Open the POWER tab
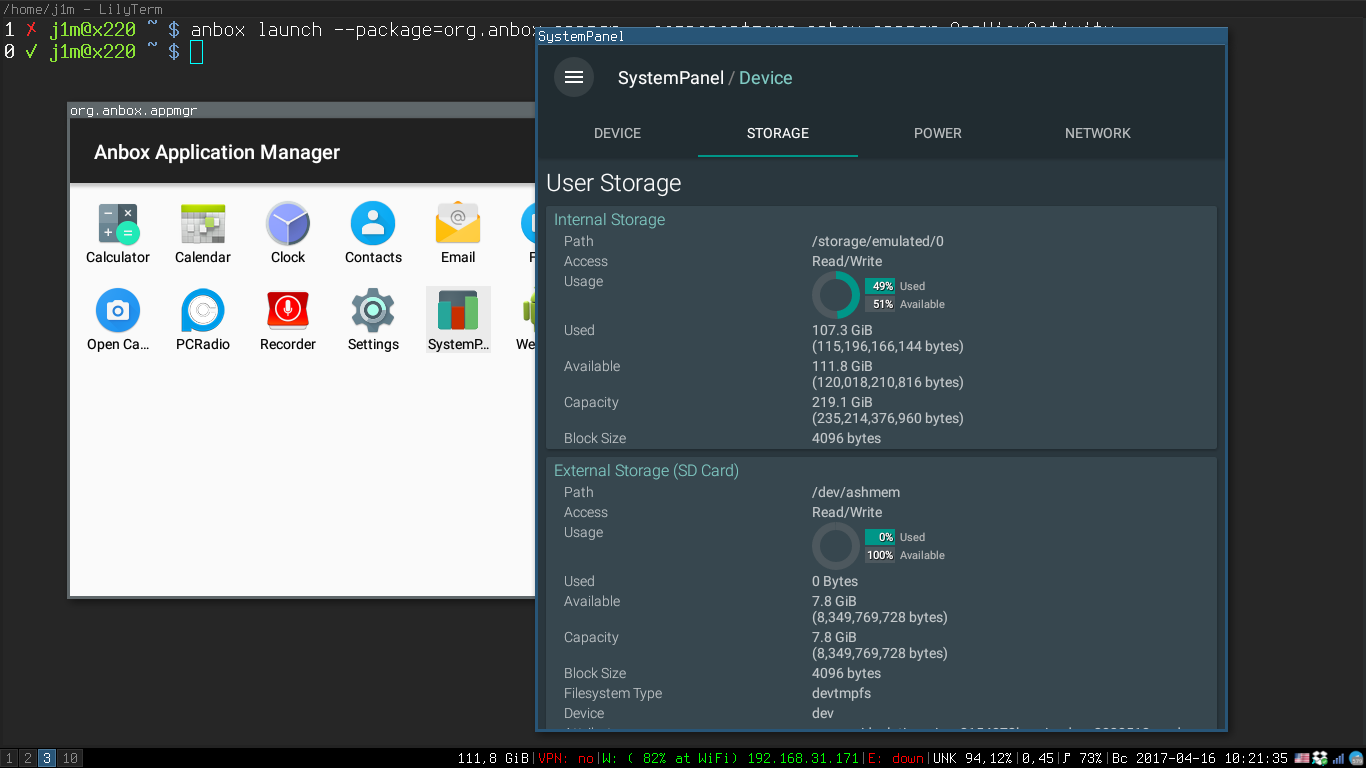Image resolution: width=1366 pixels, height=768 pixels. (938, 133)
